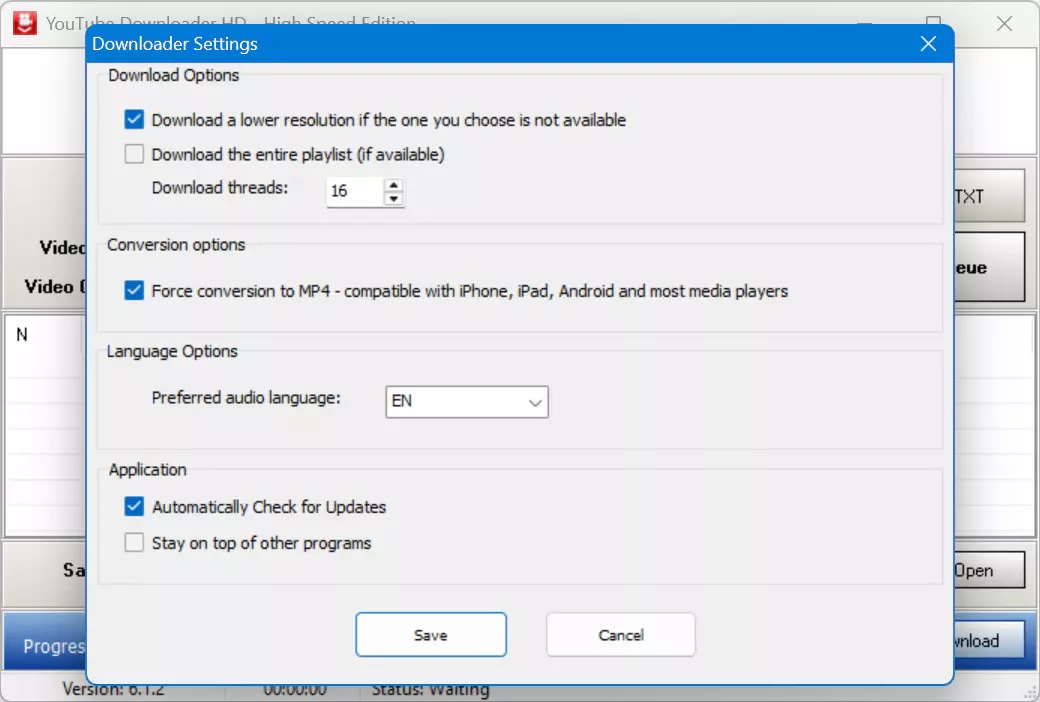Viewport: 1040px width, 702px height.
Task: Increase download threads with up arrow
Action: [x=394, y=185]
